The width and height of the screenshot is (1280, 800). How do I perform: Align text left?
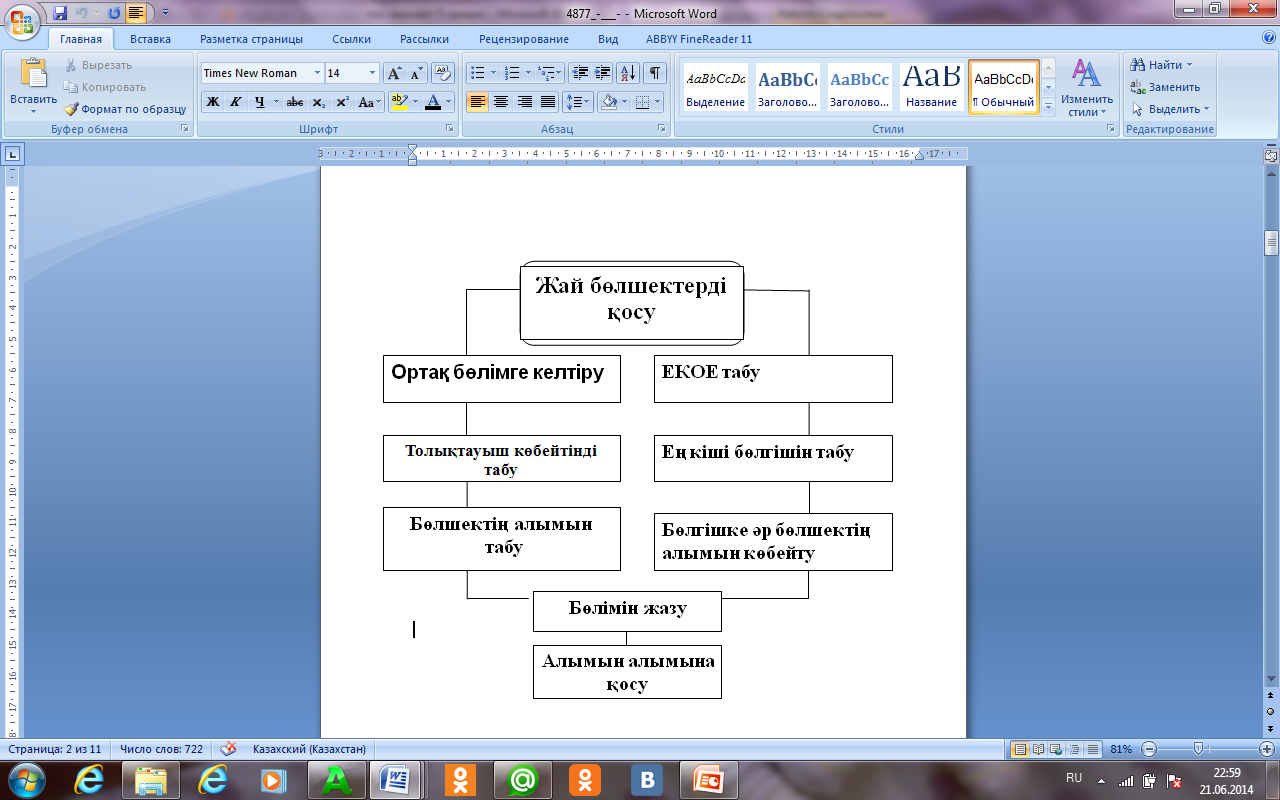coord(478,102)
